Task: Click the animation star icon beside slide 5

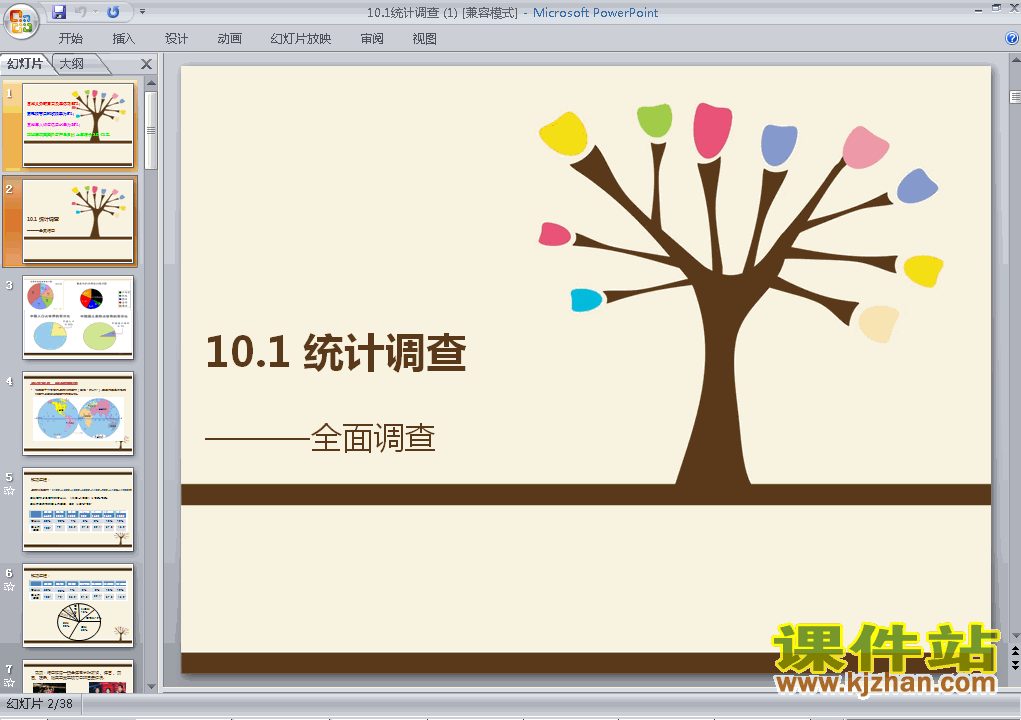Action: 9,490
